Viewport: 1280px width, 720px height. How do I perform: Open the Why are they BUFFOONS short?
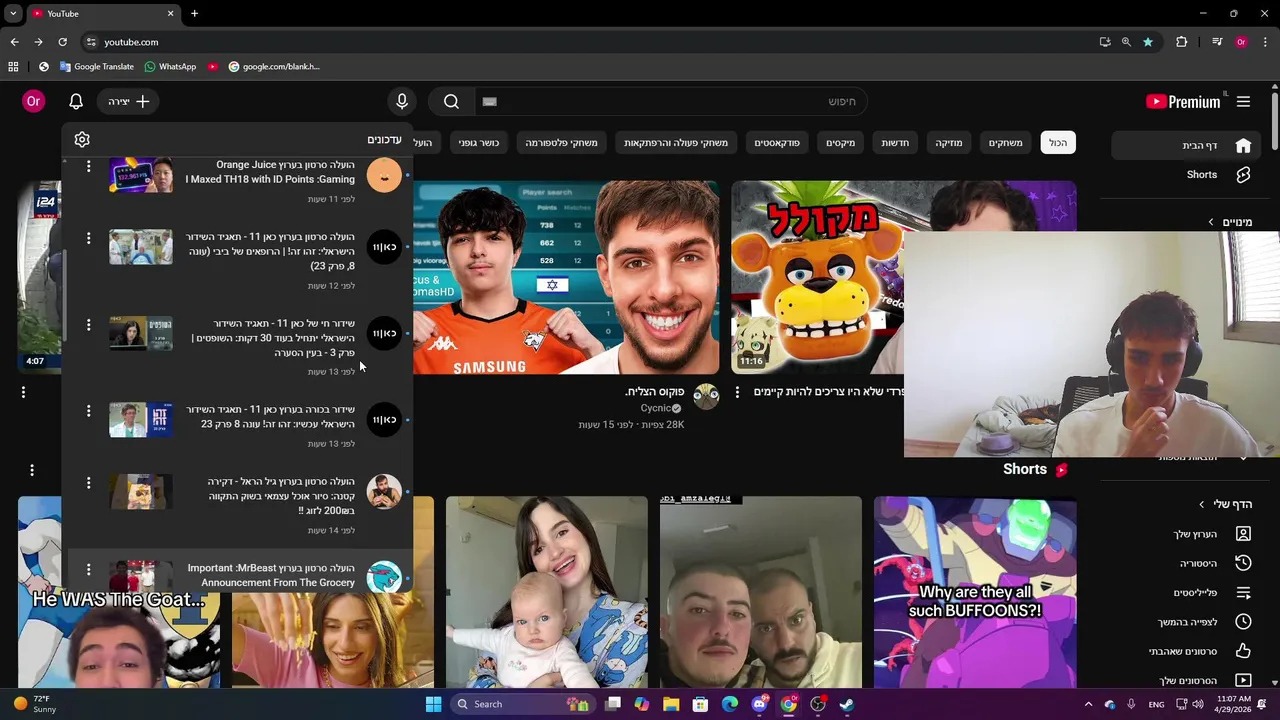[975, 592]
